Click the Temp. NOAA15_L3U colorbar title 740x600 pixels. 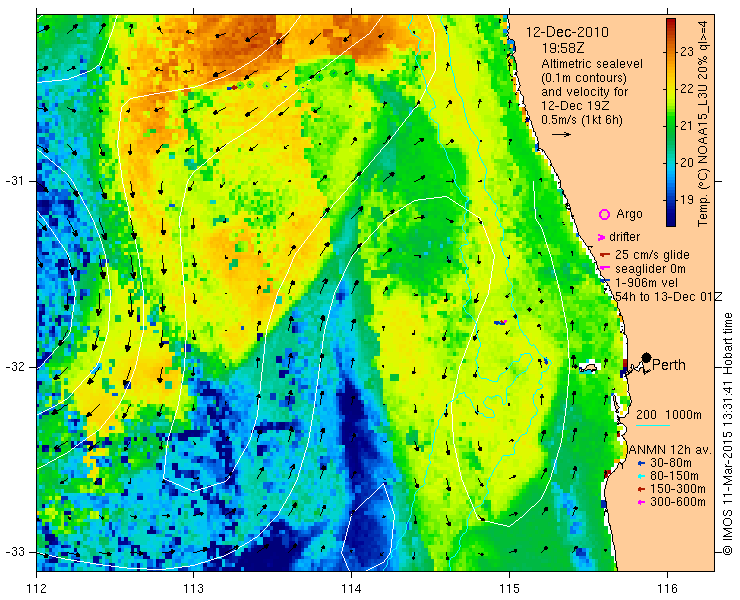(x=704, y=123)
